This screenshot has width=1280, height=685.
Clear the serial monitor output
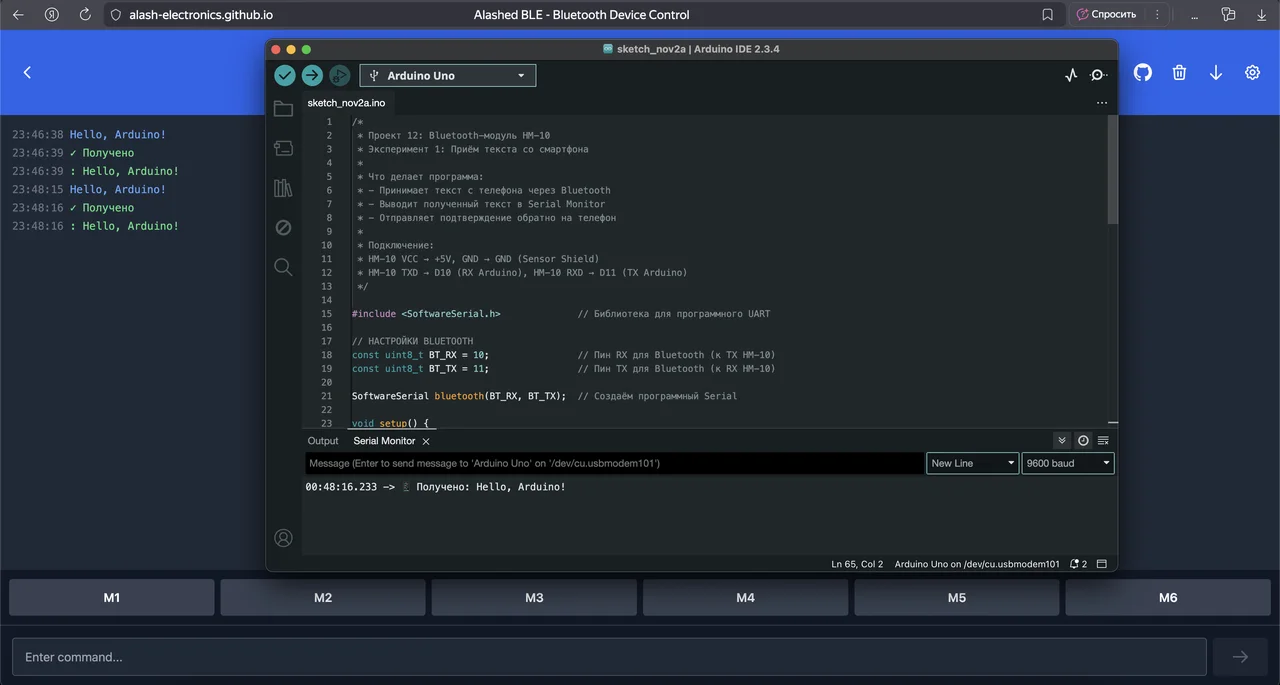[1104, 441]
